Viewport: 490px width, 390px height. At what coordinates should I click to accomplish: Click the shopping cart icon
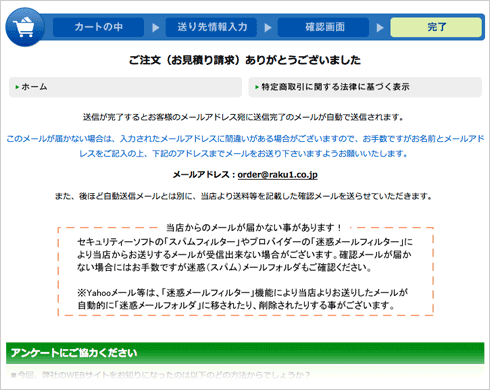pos(25,27)
